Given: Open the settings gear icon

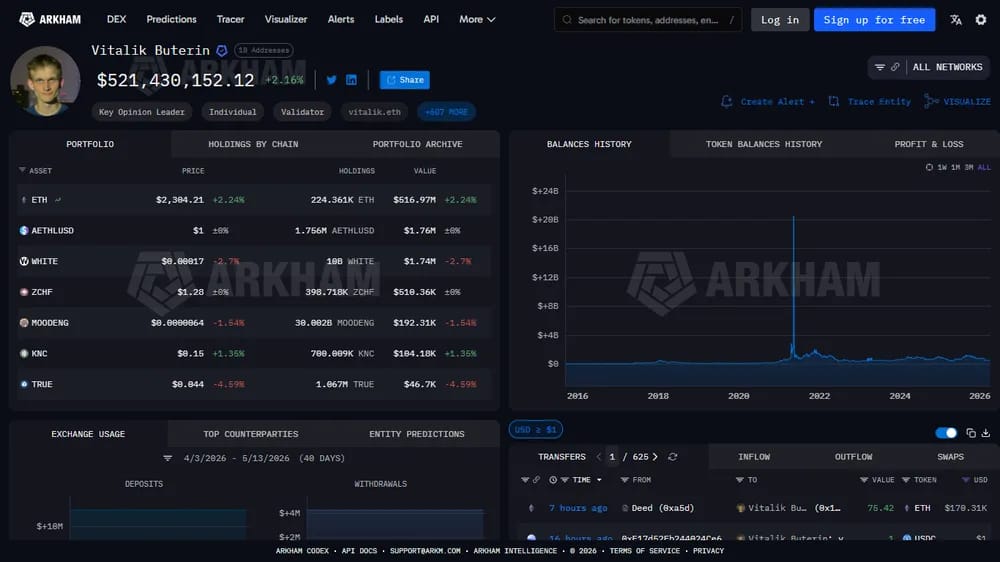Looking at the screenshot, I should 981,20.
